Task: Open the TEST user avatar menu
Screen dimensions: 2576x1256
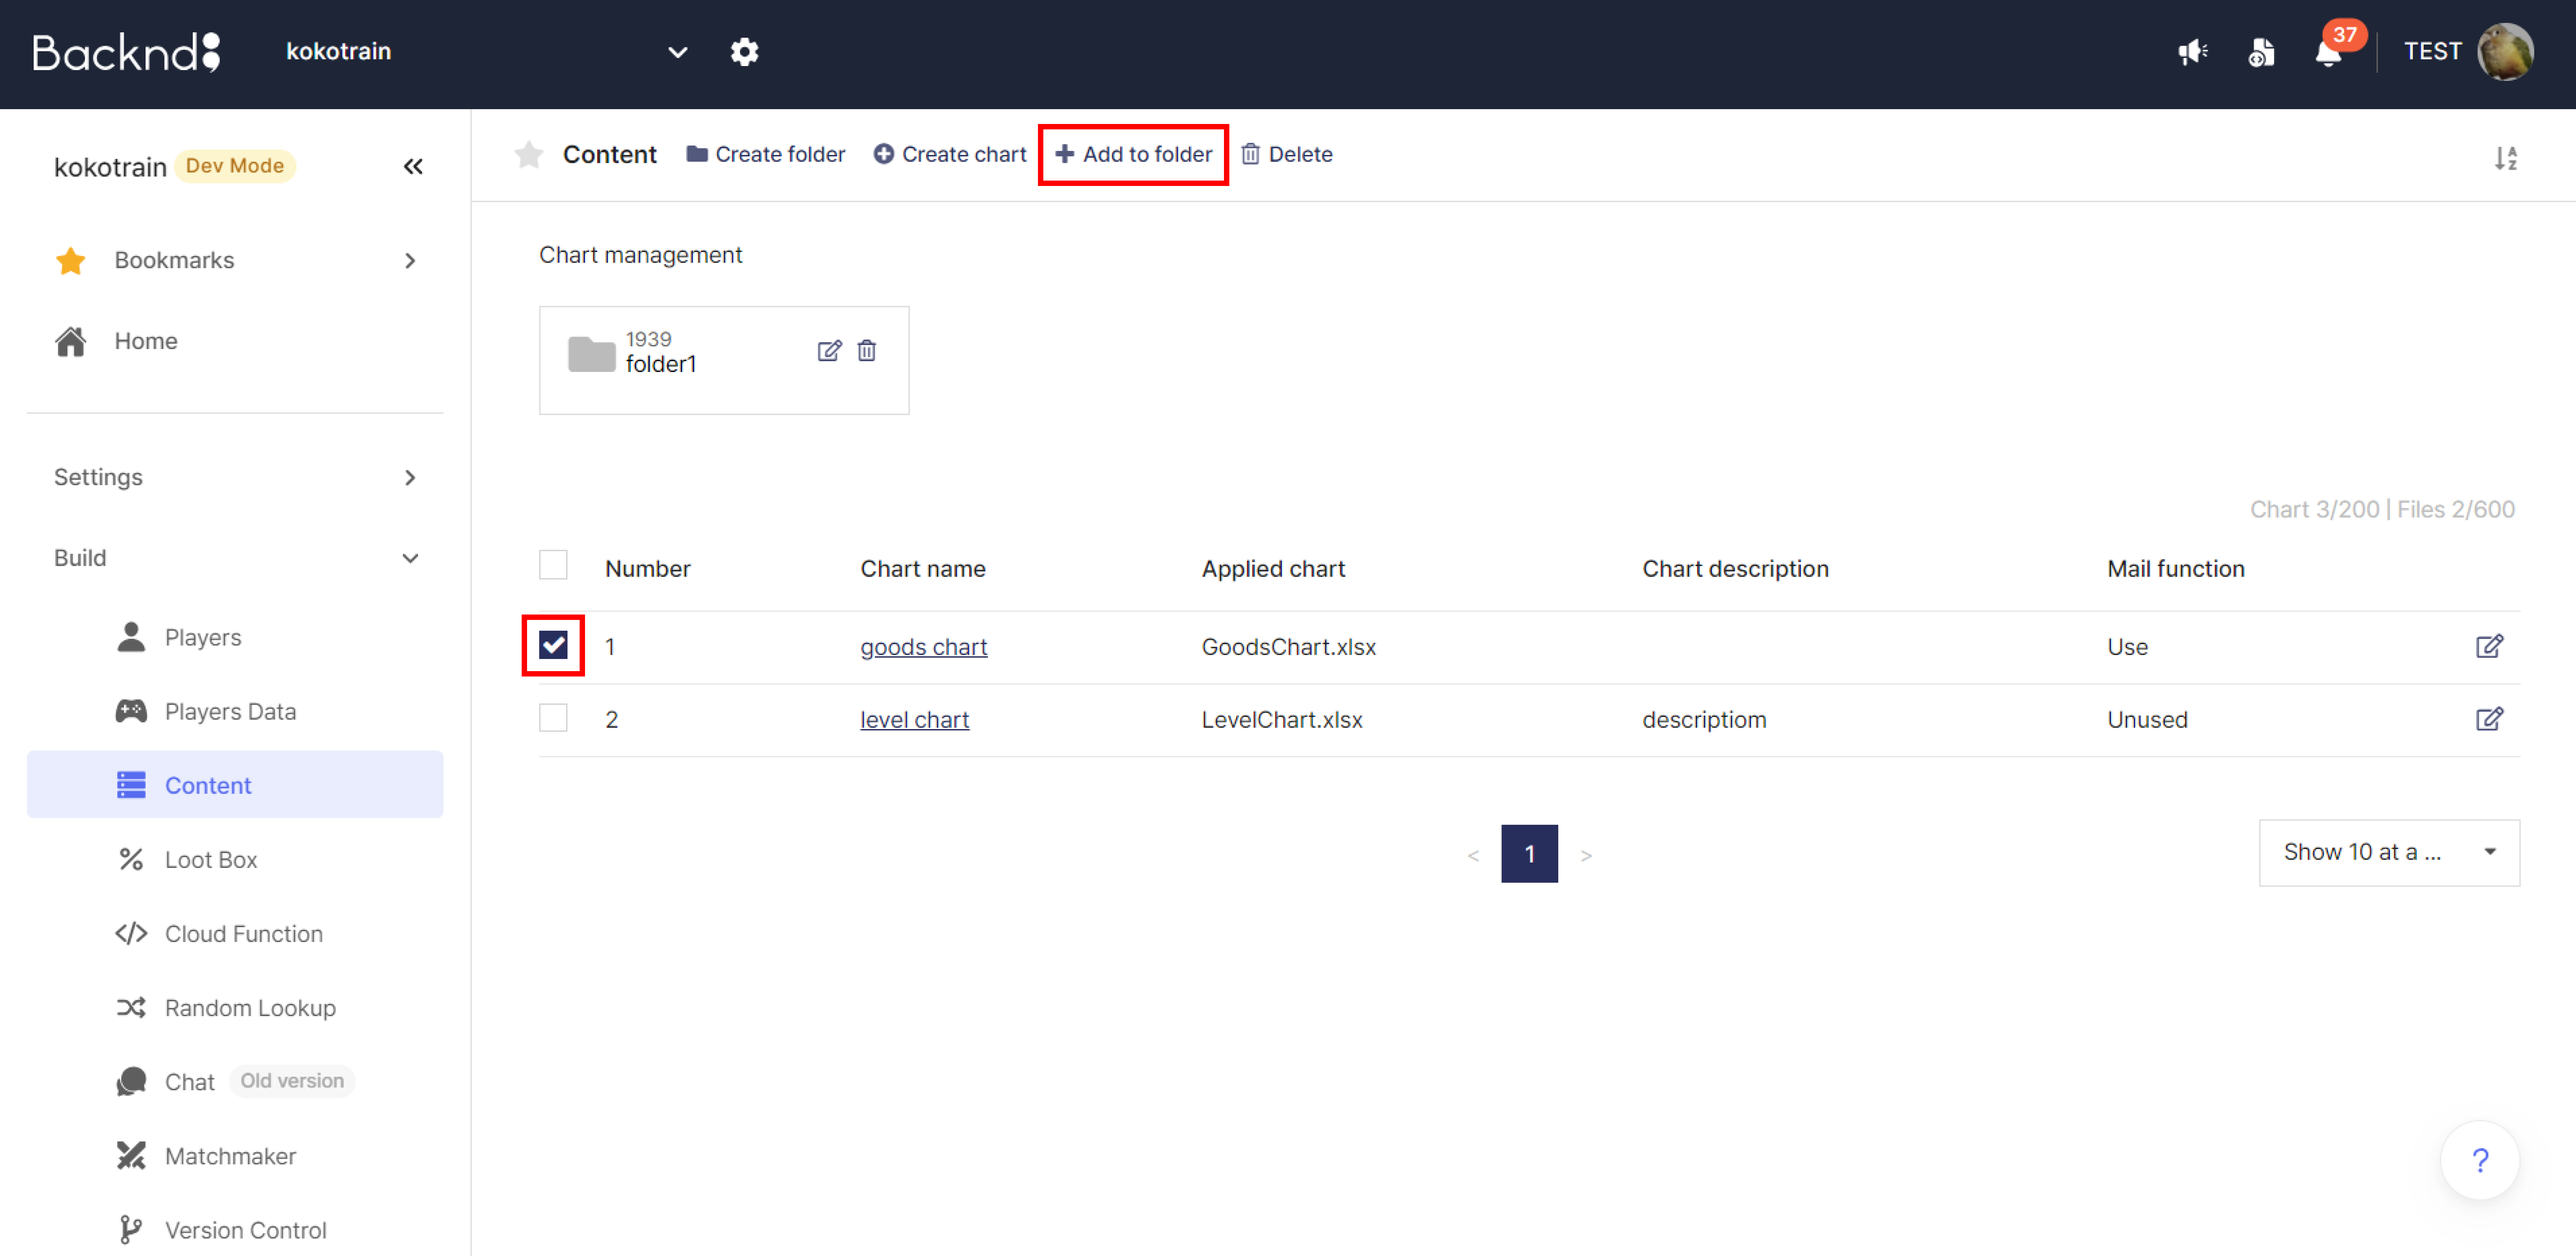Action: [x=2505, y=52]
